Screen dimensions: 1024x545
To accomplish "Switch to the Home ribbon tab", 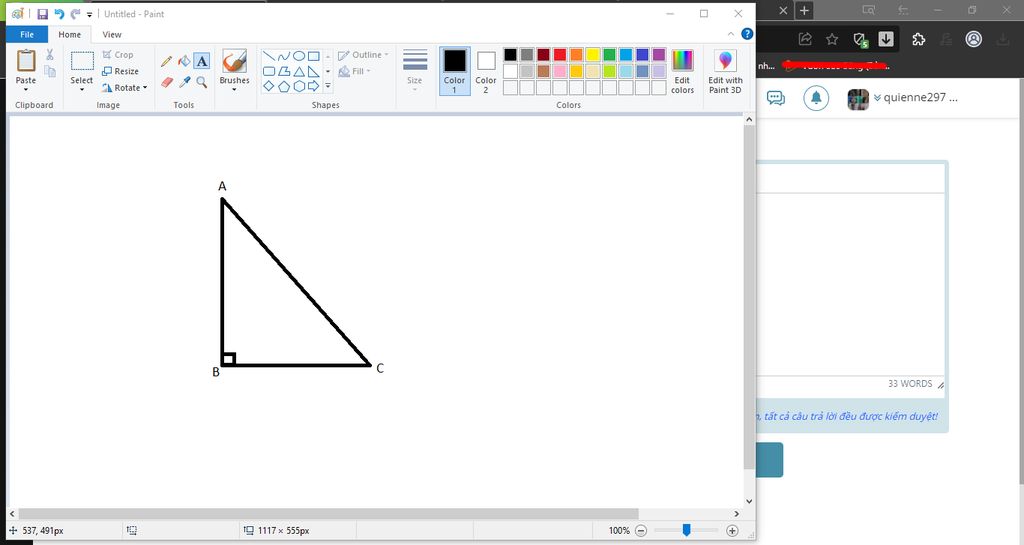I will [x=70, y=35].
